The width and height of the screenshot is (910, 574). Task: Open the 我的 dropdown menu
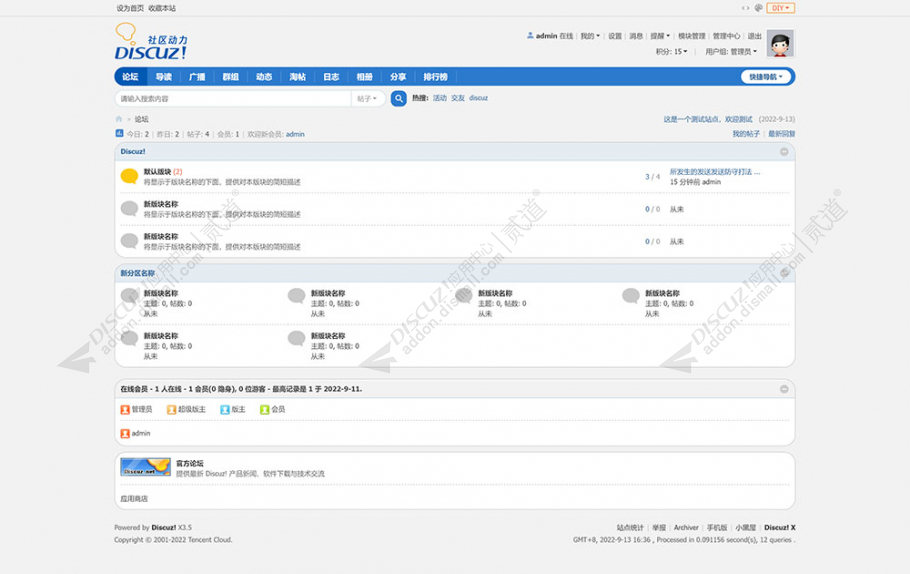pos(590,36)
